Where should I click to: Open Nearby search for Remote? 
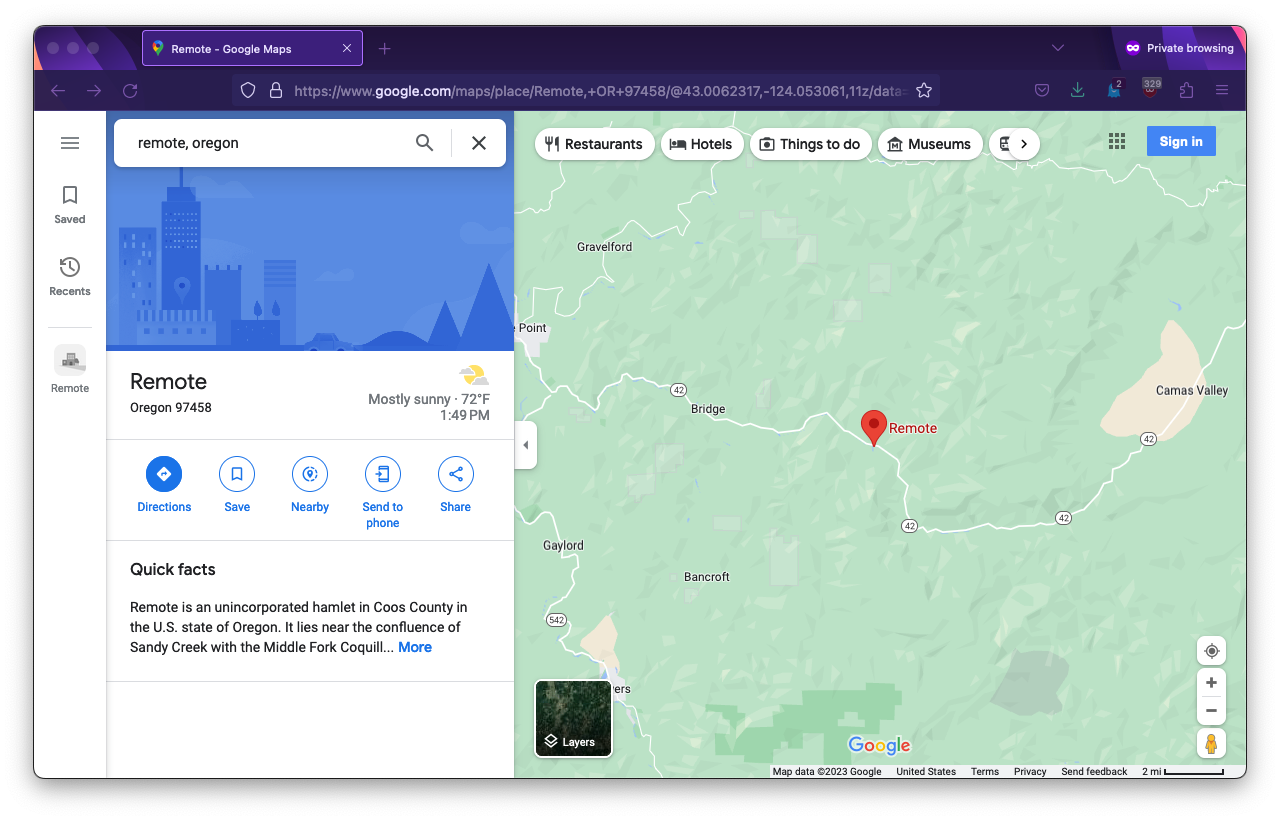[x=310, y=474]
